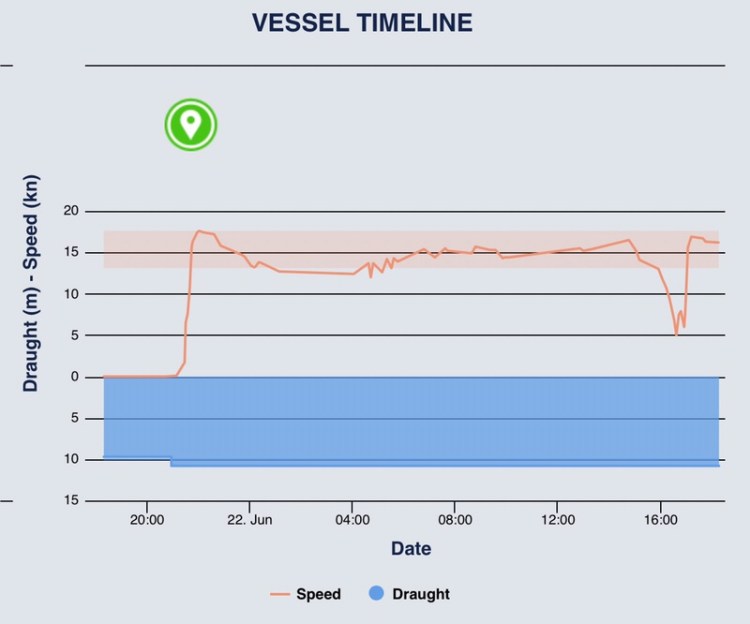The width and height of the screenshot is (750, 624).
Task: Click the green location pin marker
Action: click(x=191, y=125)
